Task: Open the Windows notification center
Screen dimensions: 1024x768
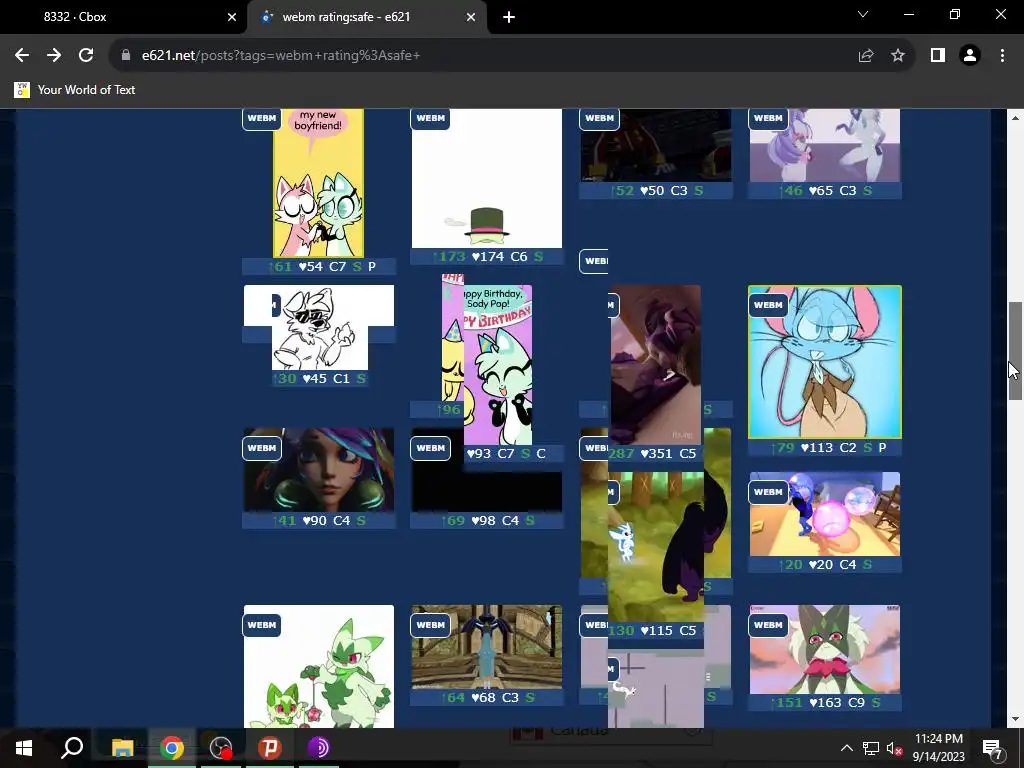Action: (x=993, y=748)
